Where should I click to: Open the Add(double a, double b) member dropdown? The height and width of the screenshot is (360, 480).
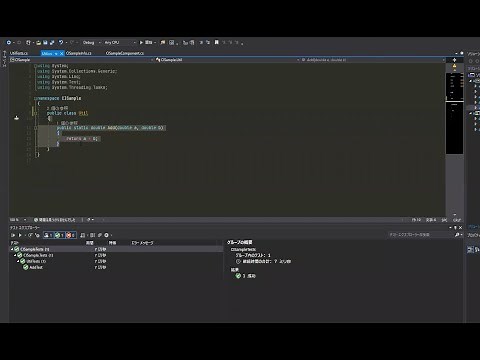pyautogui.click(x=373, y=60)
